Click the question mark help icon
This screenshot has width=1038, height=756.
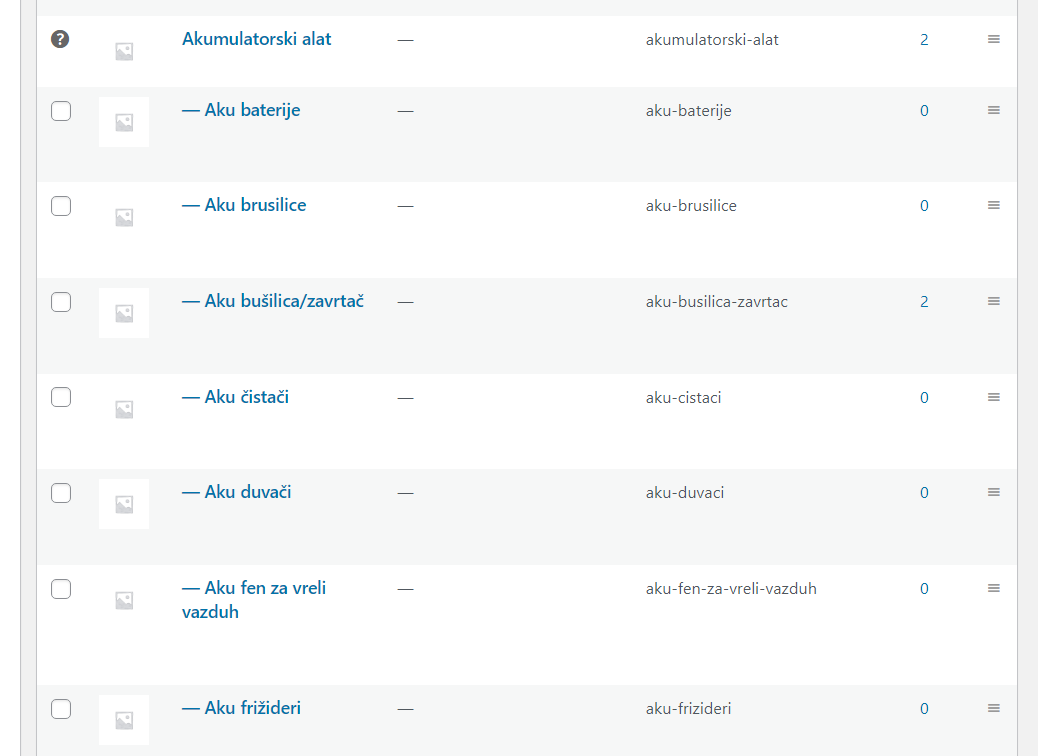pyautogui.click(x=60, y=39)
